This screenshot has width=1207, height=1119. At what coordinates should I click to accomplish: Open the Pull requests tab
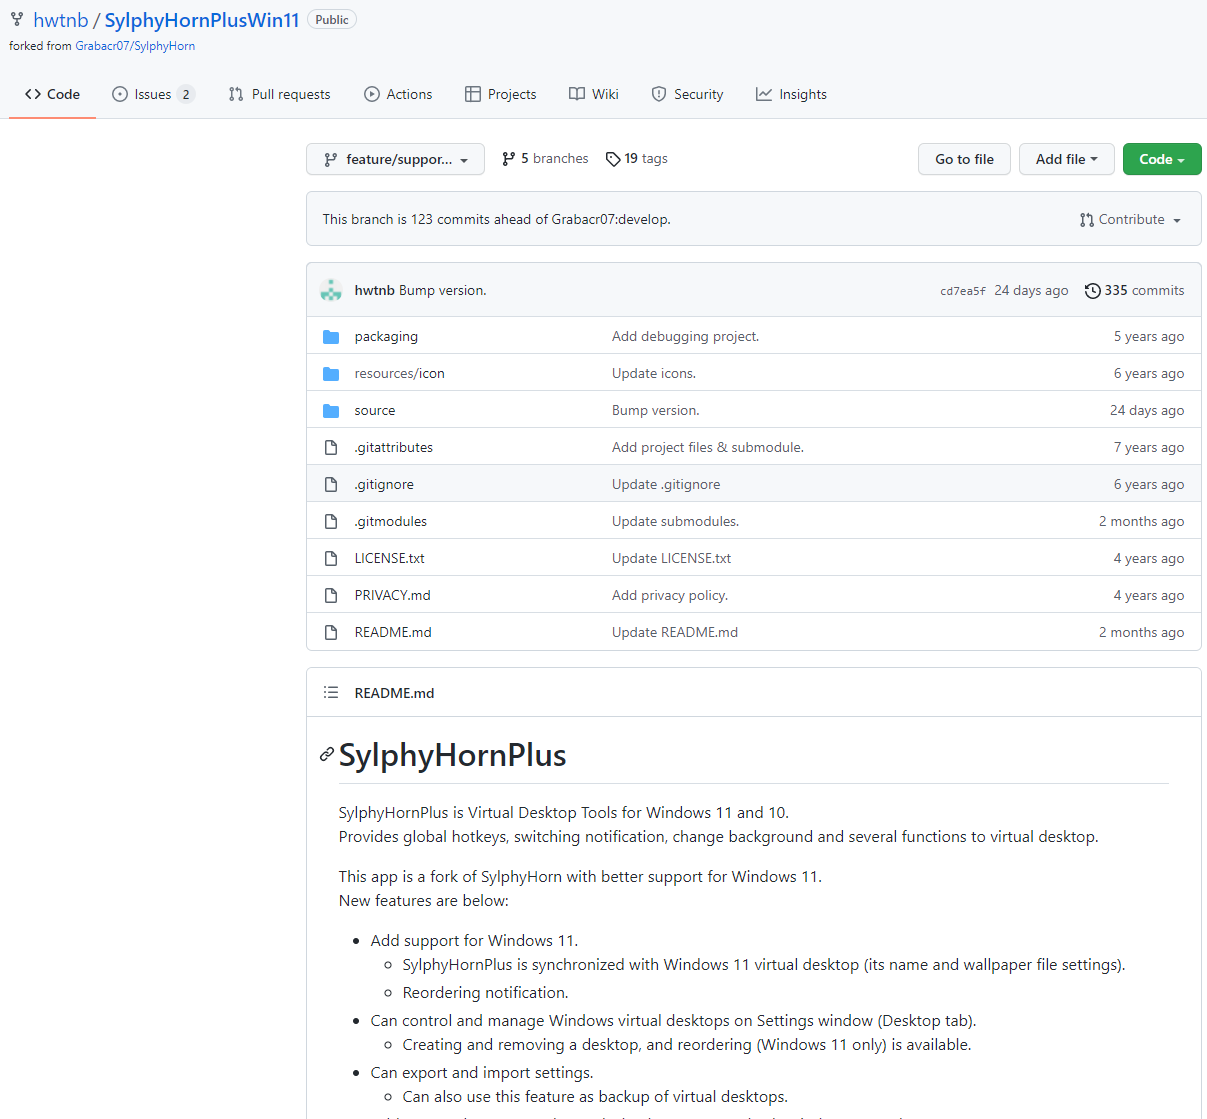coord(279,94)
